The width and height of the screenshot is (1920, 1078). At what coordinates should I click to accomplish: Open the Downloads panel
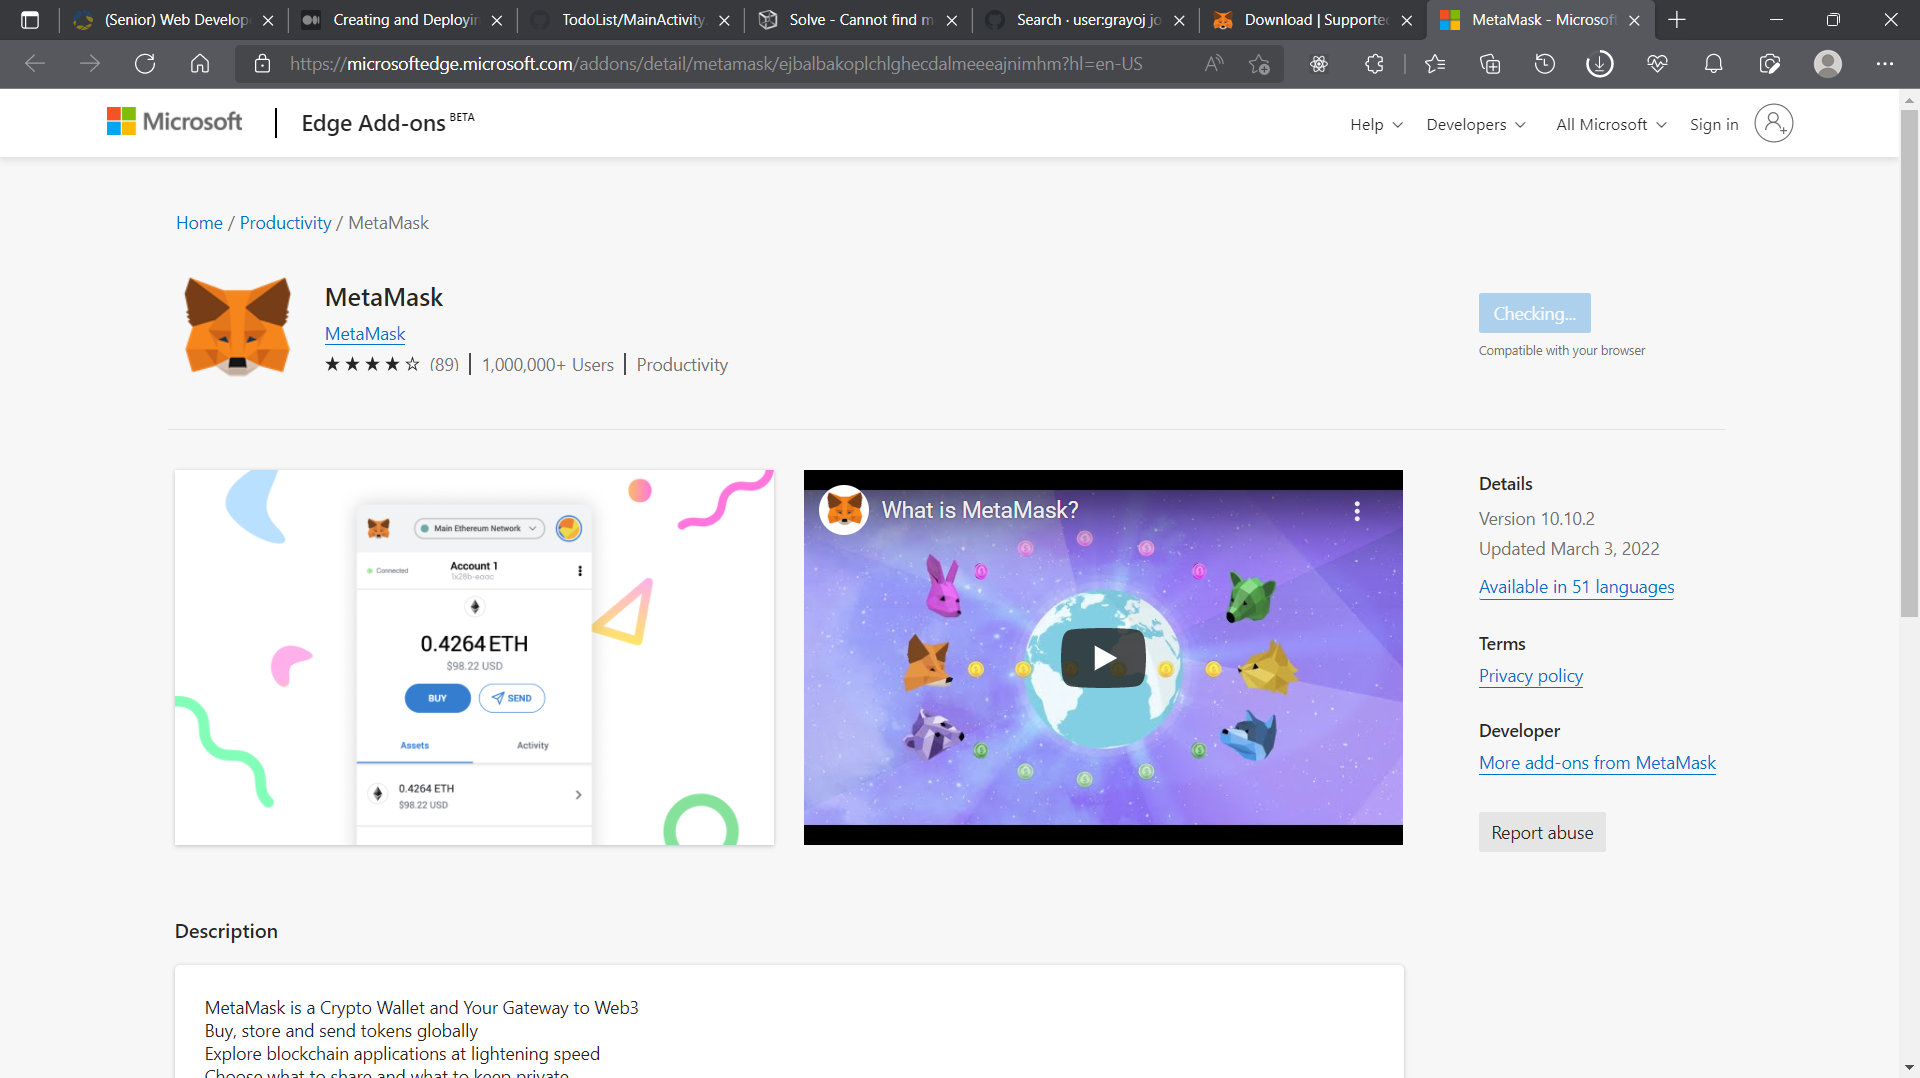(1600, 64)
